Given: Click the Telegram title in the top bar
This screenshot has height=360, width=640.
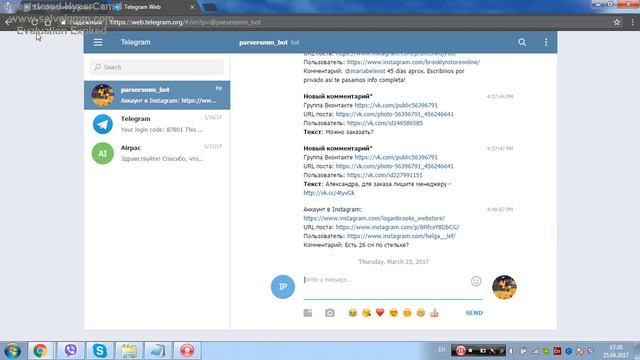Looking at the screenshot, I should point(136,42).
